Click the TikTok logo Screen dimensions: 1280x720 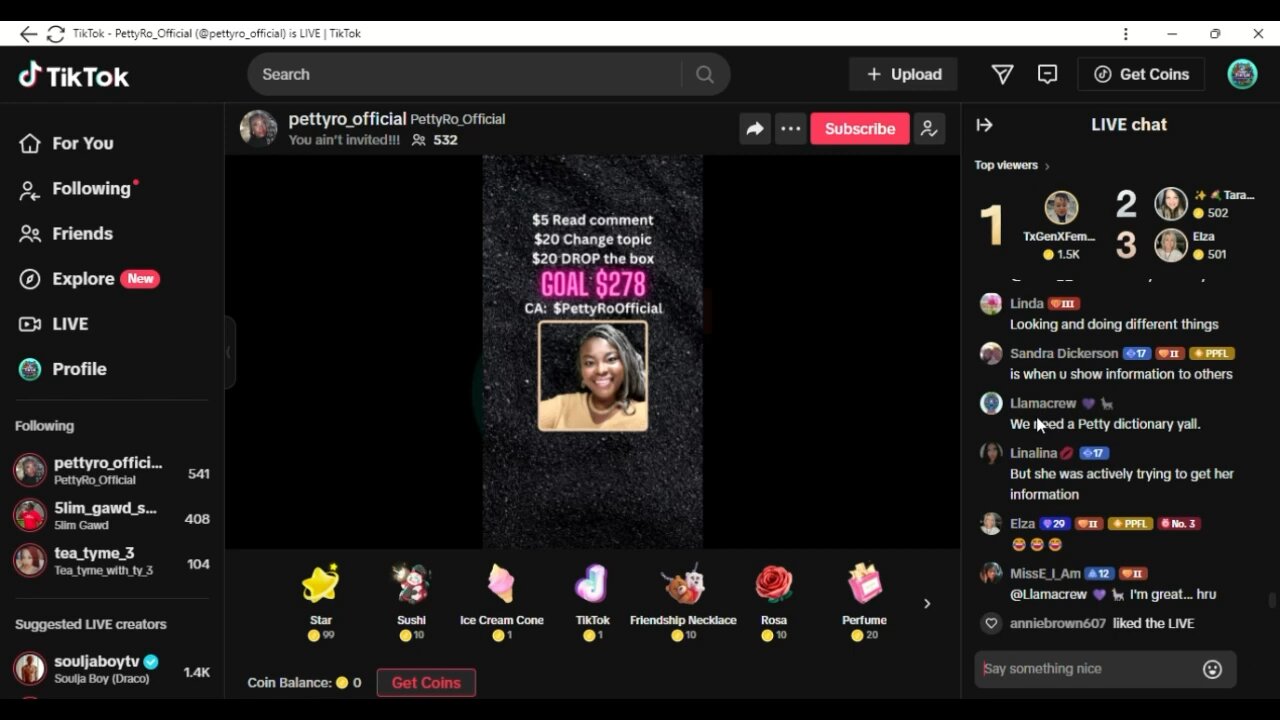coord(74,75)
